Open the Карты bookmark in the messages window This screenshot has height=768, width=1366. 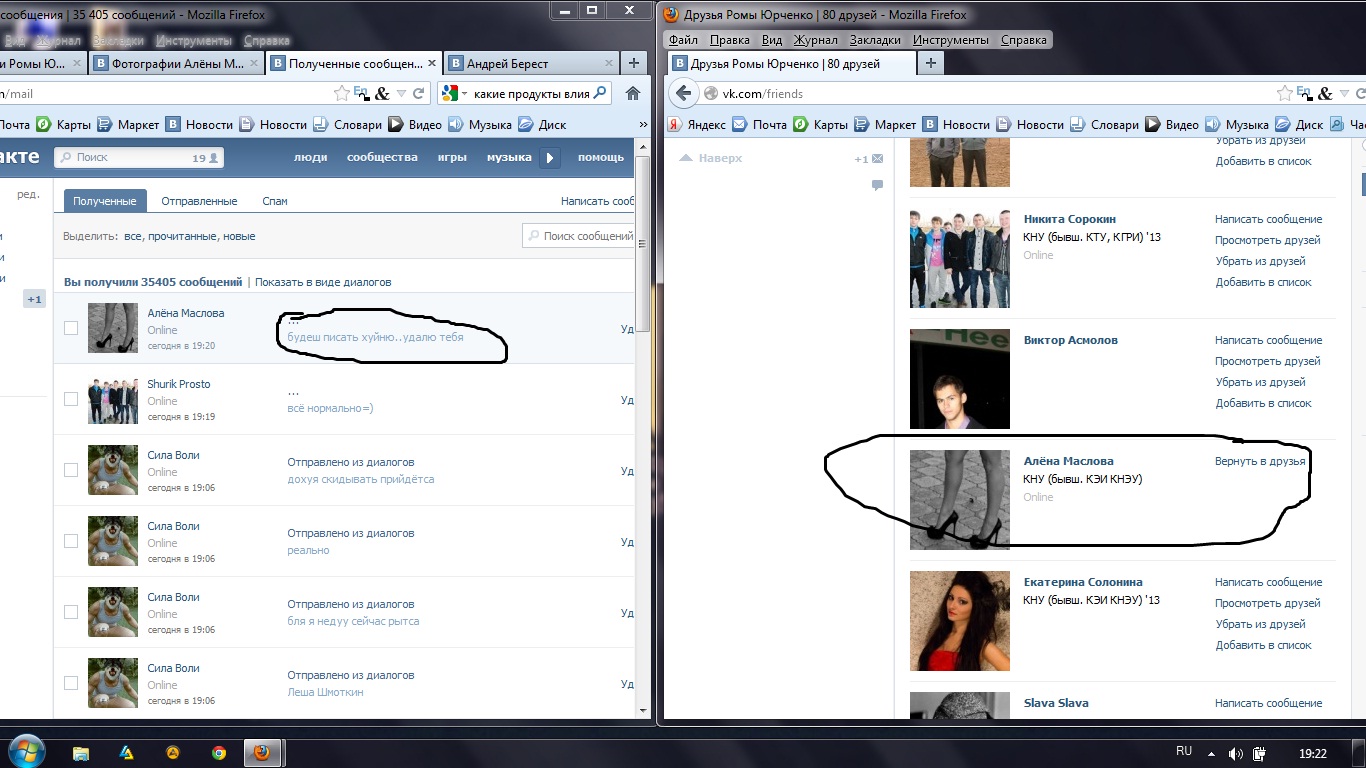point(64,125)
